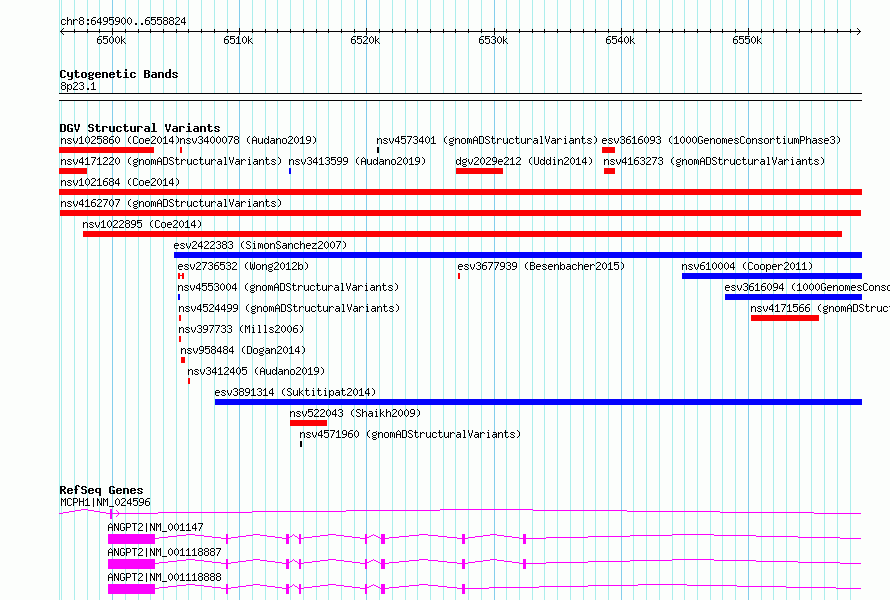Open nsv3400078 (Audano2019) variant

tap(248, 140)
